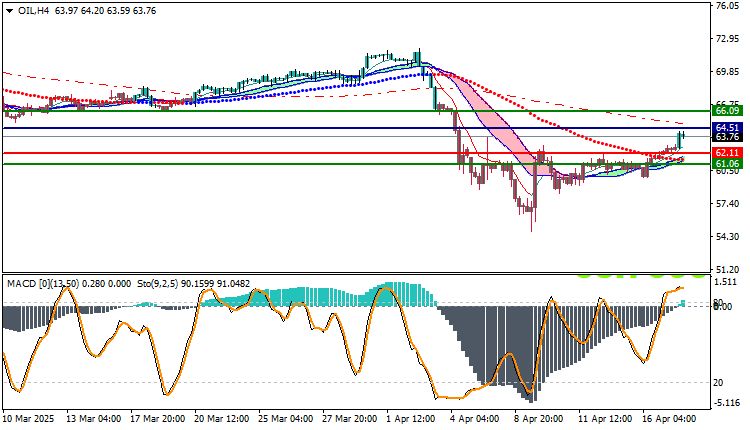Click the 8 Apr 20:00 time label
This screenshot has width=750, height=430.
click(x=539, y=419)
